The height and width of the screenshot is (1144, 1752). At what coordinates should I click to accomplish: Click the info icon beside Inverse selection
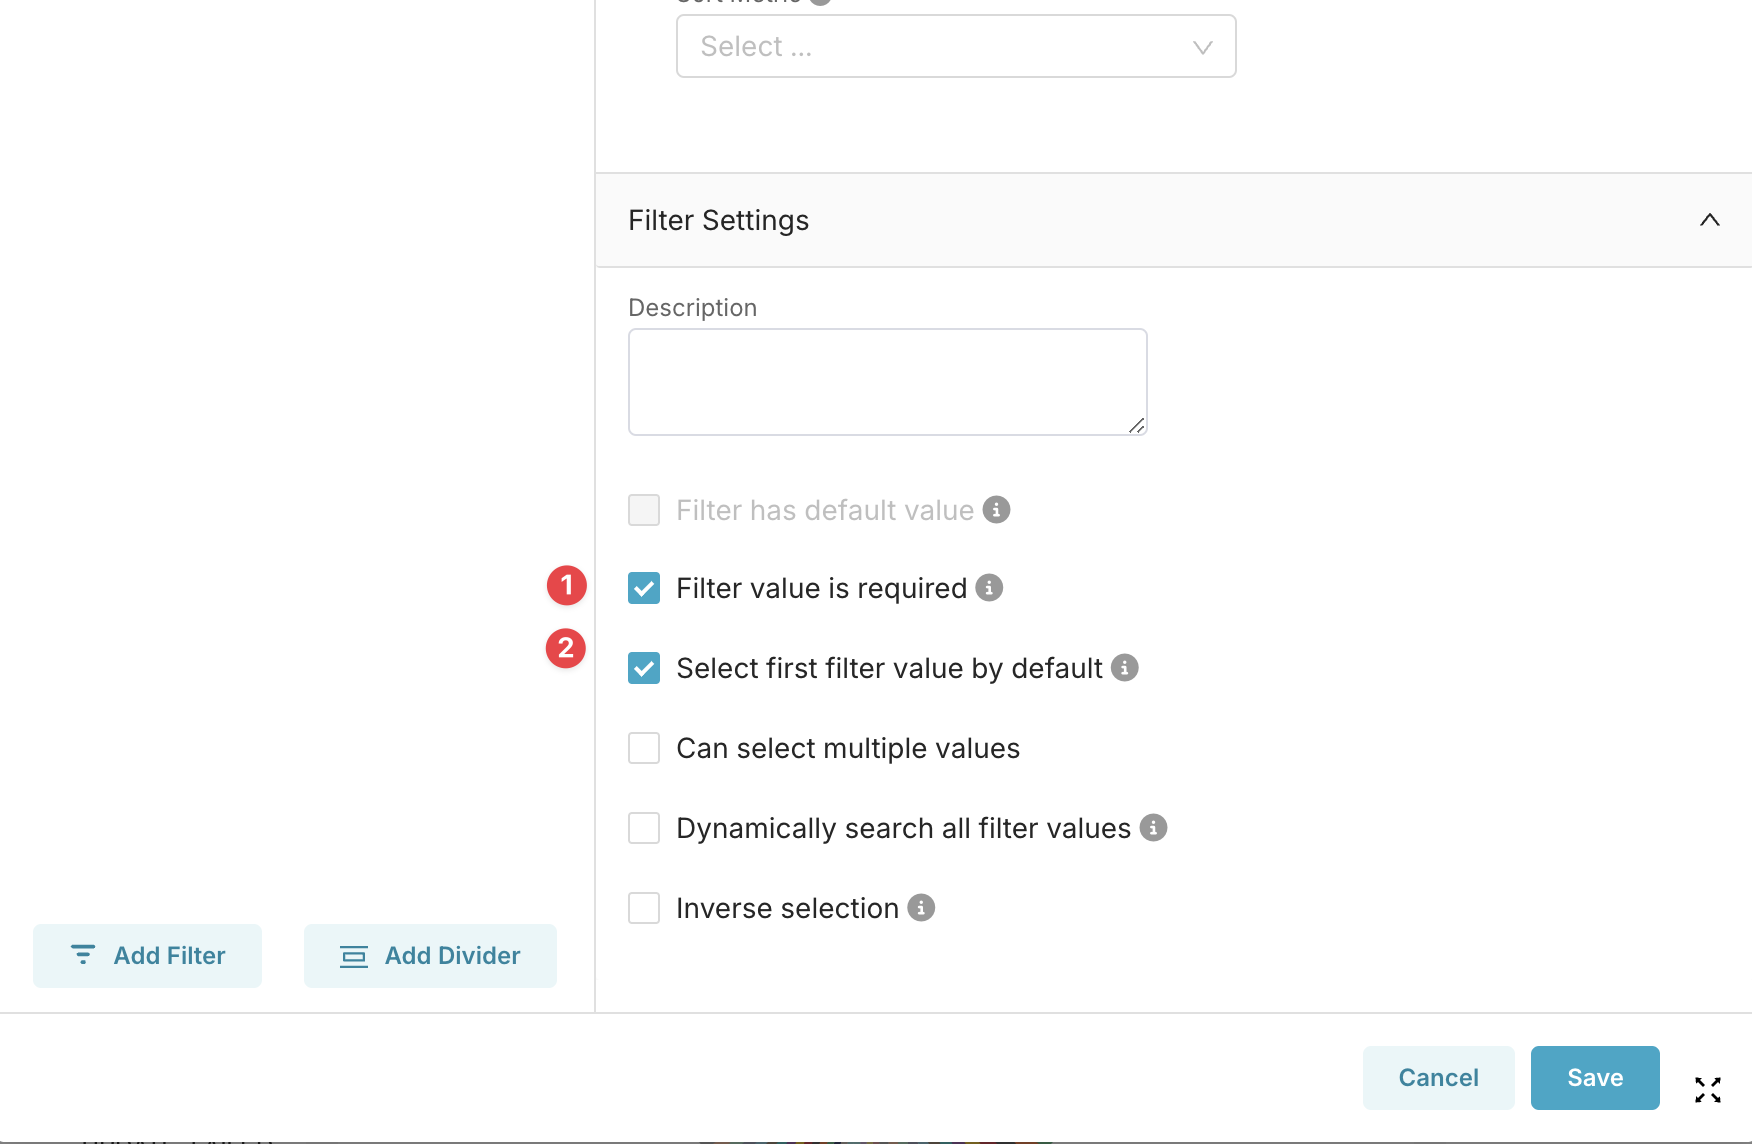pos(921,908)
